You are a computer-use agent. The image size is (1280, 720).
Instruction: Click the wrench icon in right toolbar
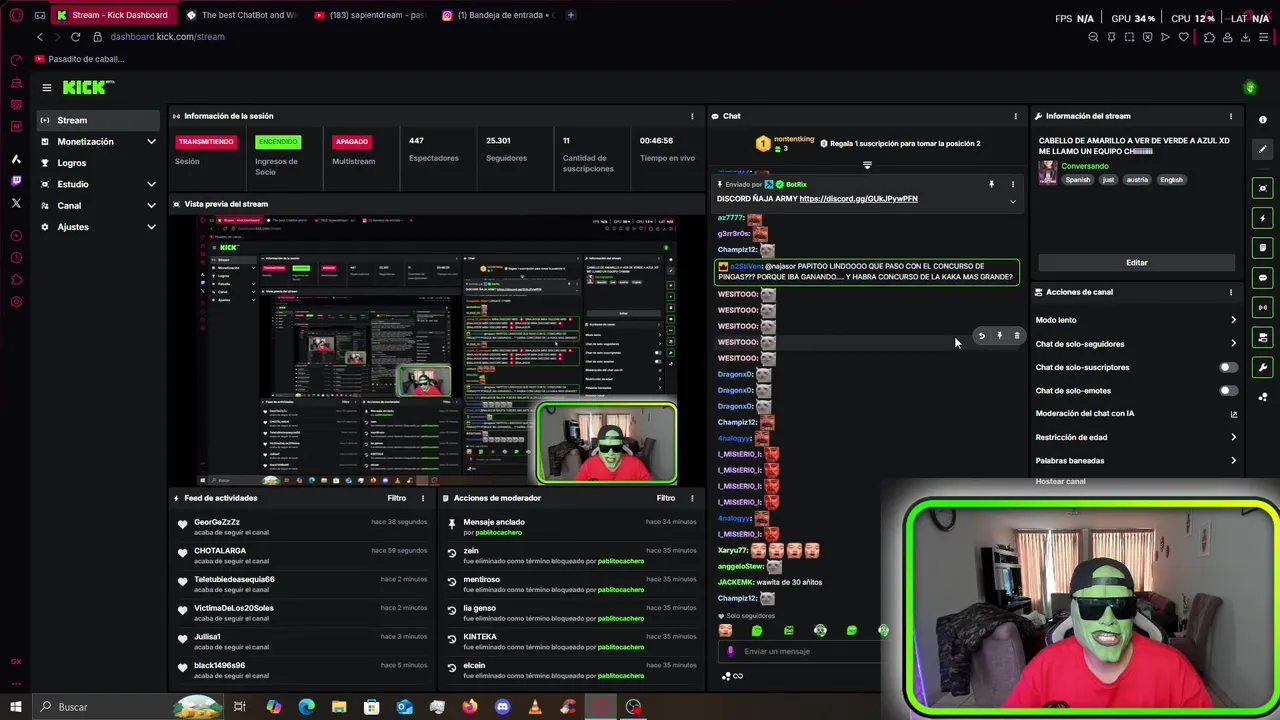1263,367
